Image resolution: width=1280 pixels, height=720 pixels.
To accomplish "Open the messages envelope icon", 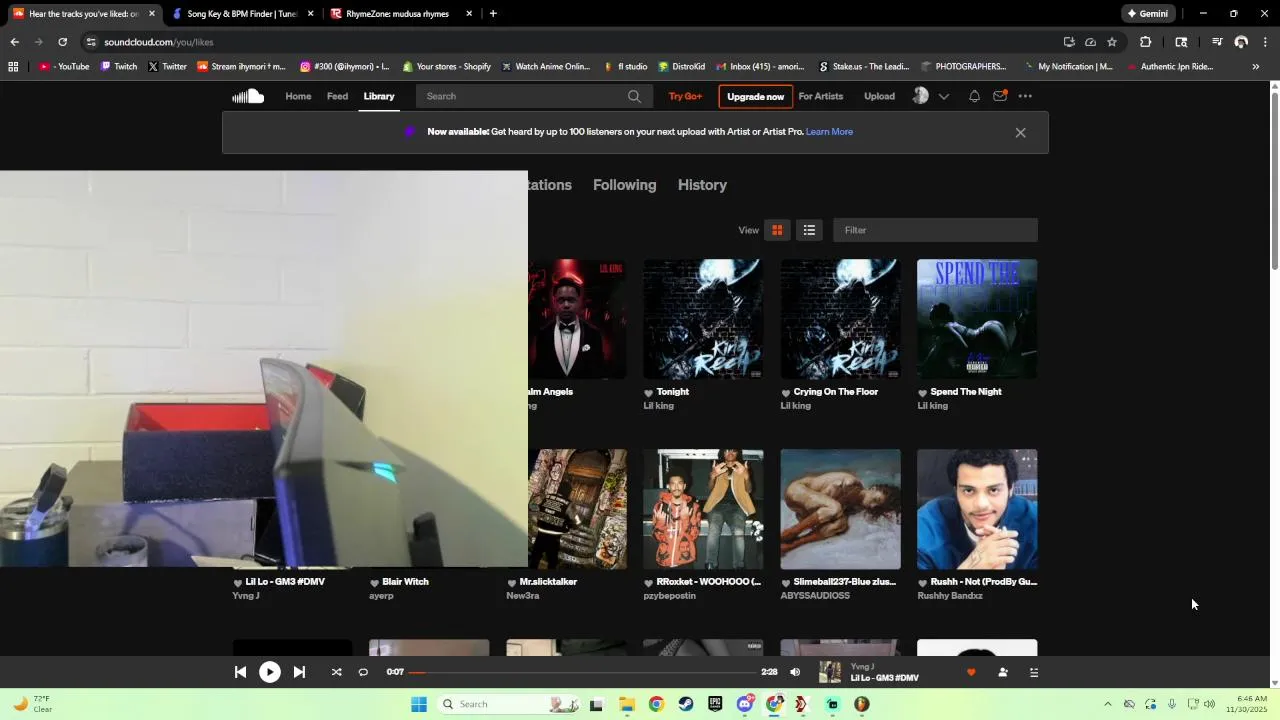I will pyautogui.click(x=1000, y=96).
